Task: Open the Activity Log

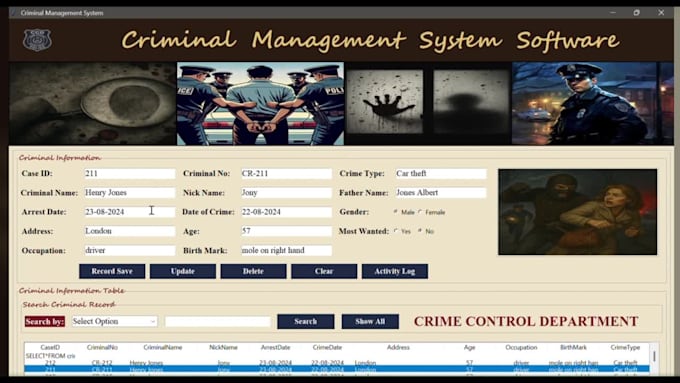Action: [395, 271]
